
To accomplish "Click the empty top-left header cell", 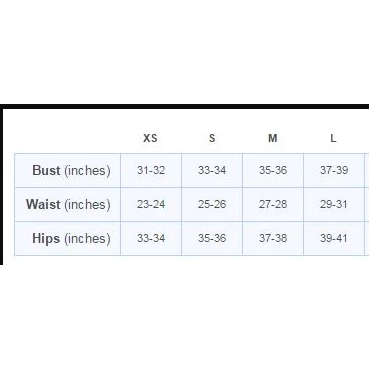I will [67, 138].
